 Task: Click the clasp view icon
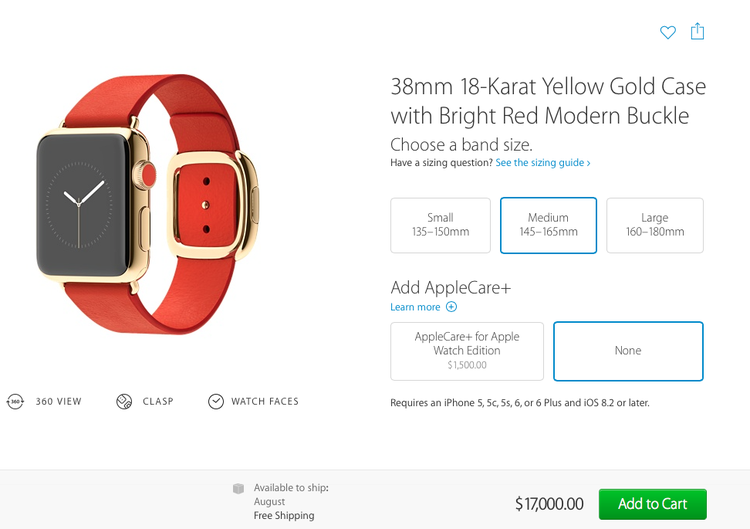124,401
